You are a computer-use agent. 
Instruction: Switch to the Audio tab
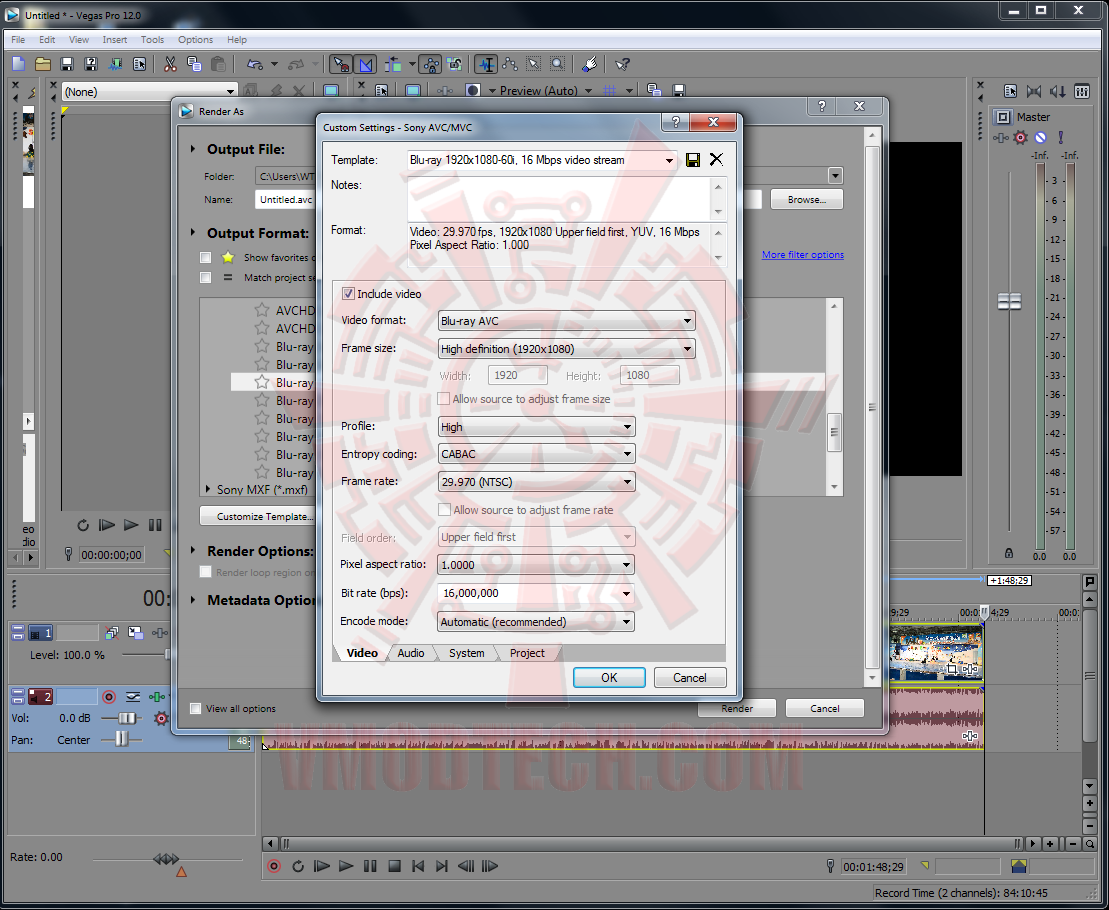click(411, 653)
